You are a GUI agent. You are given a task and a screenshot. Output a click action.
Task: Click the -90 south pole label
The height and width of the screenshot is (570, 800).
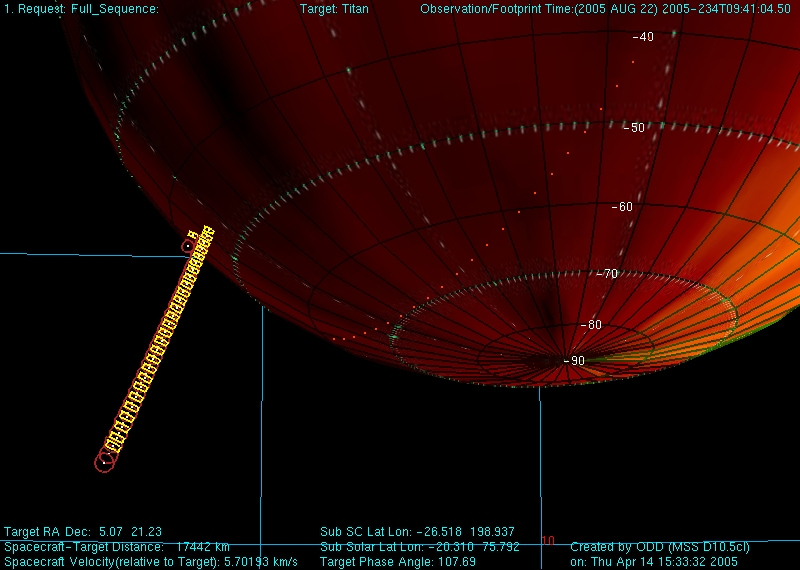574,361
